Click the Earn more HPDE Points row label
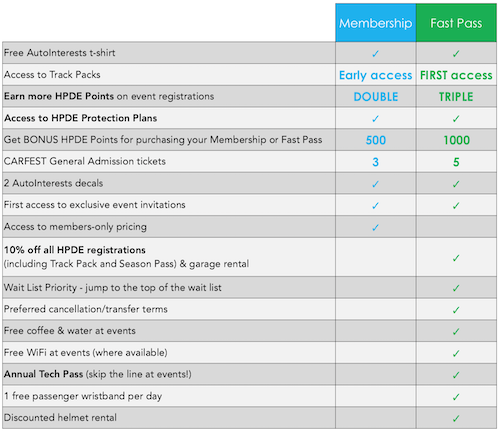Image resolution: width=500 pixels, height=431 pixels. (x=109, y=96)
